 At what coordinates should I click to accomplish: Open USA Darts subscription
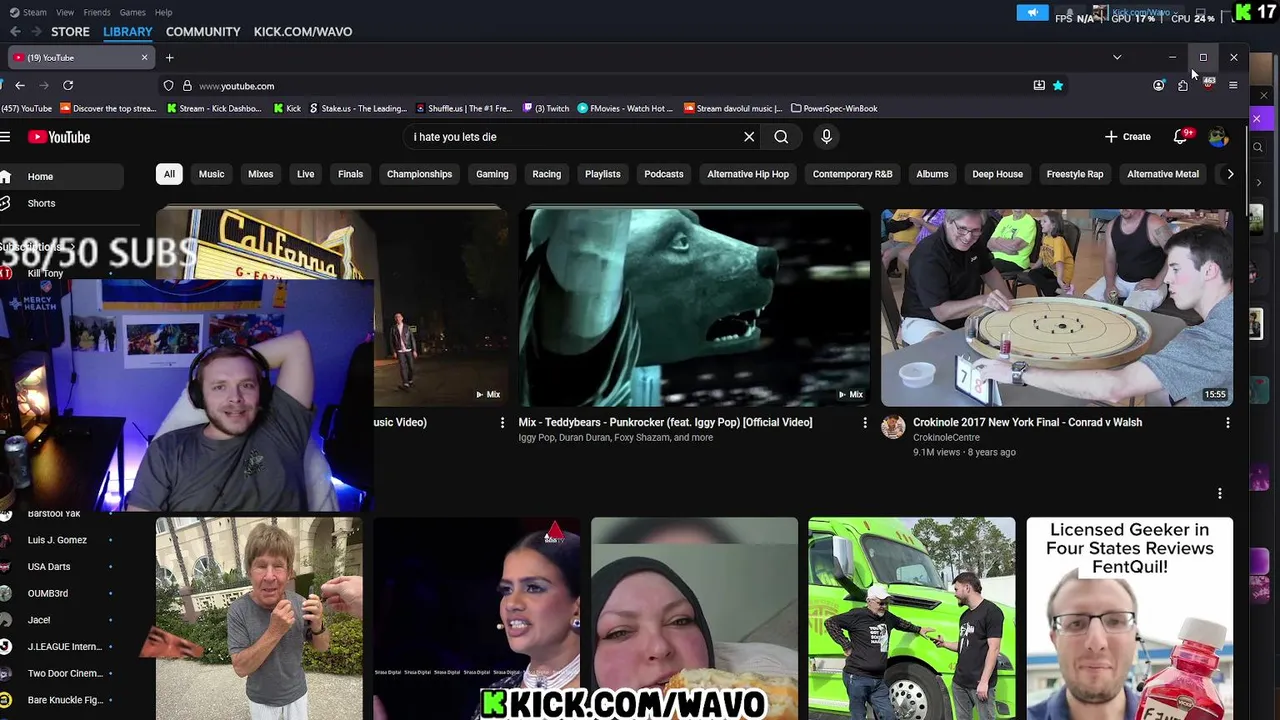[x=60, y=567]
